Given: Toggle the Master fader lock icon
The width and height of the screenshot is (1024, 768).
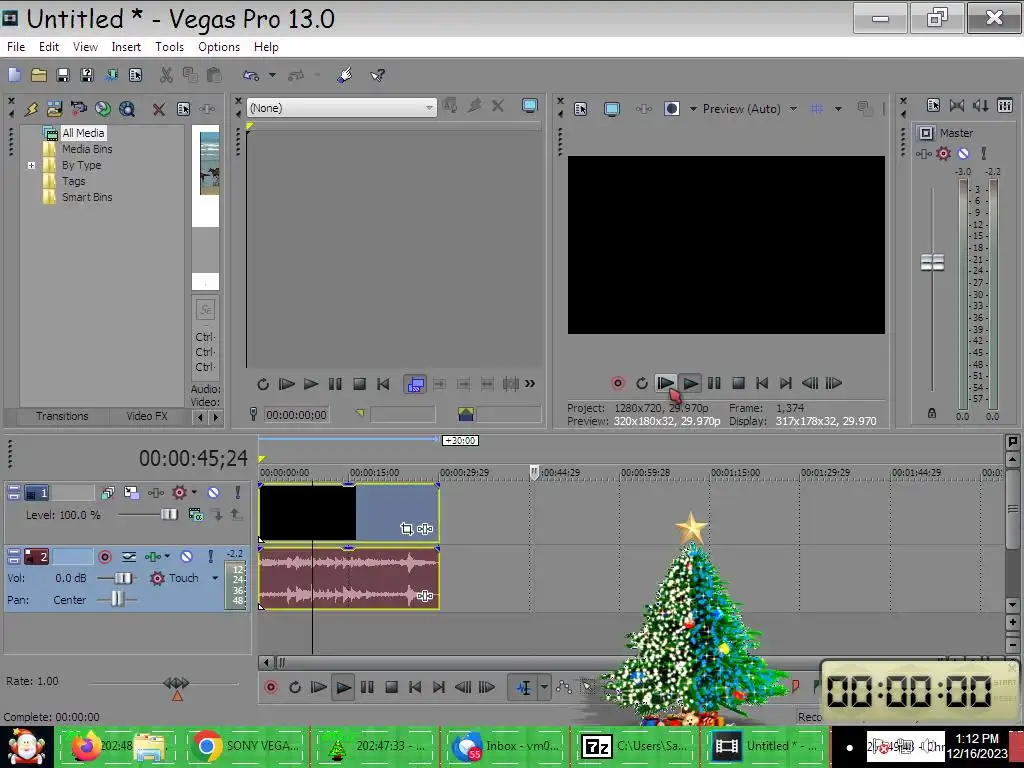Looking at the screenshot, I should point(932,413).
